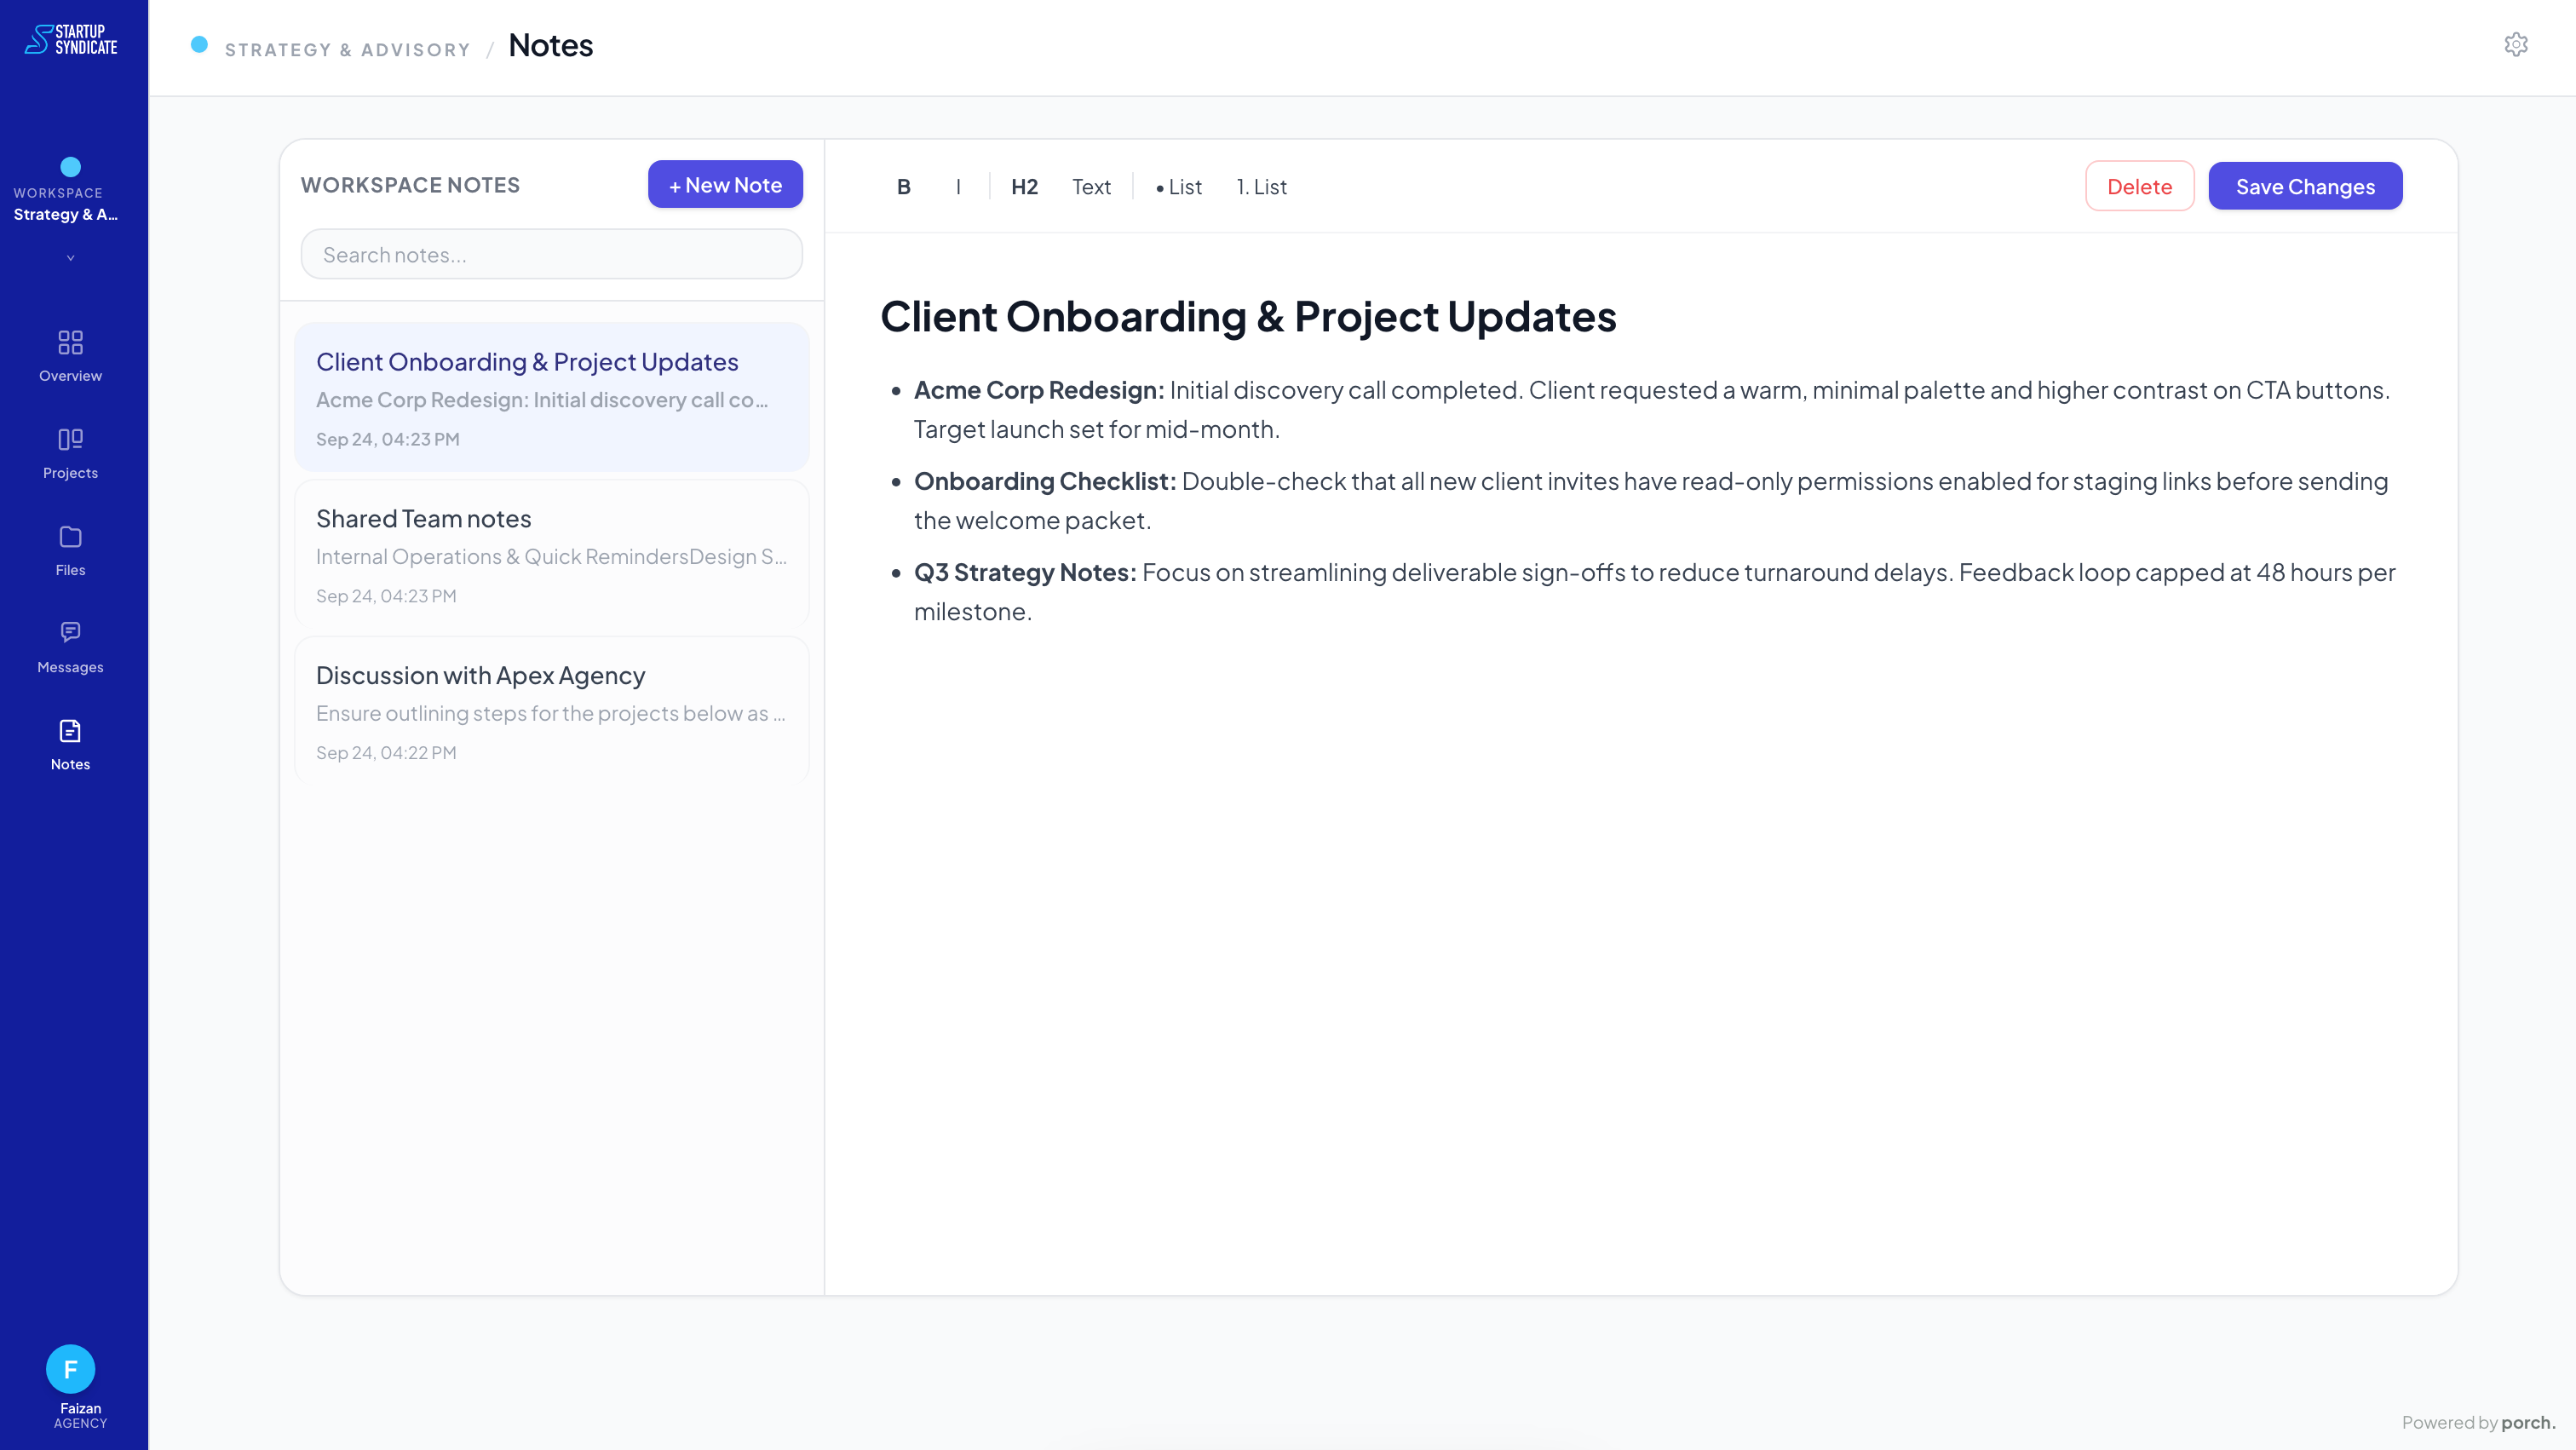This screenshot has height=1450, width=2576.
Task: Click the Strategy & Advisory breadcrumb
Action: coord(347,49)
